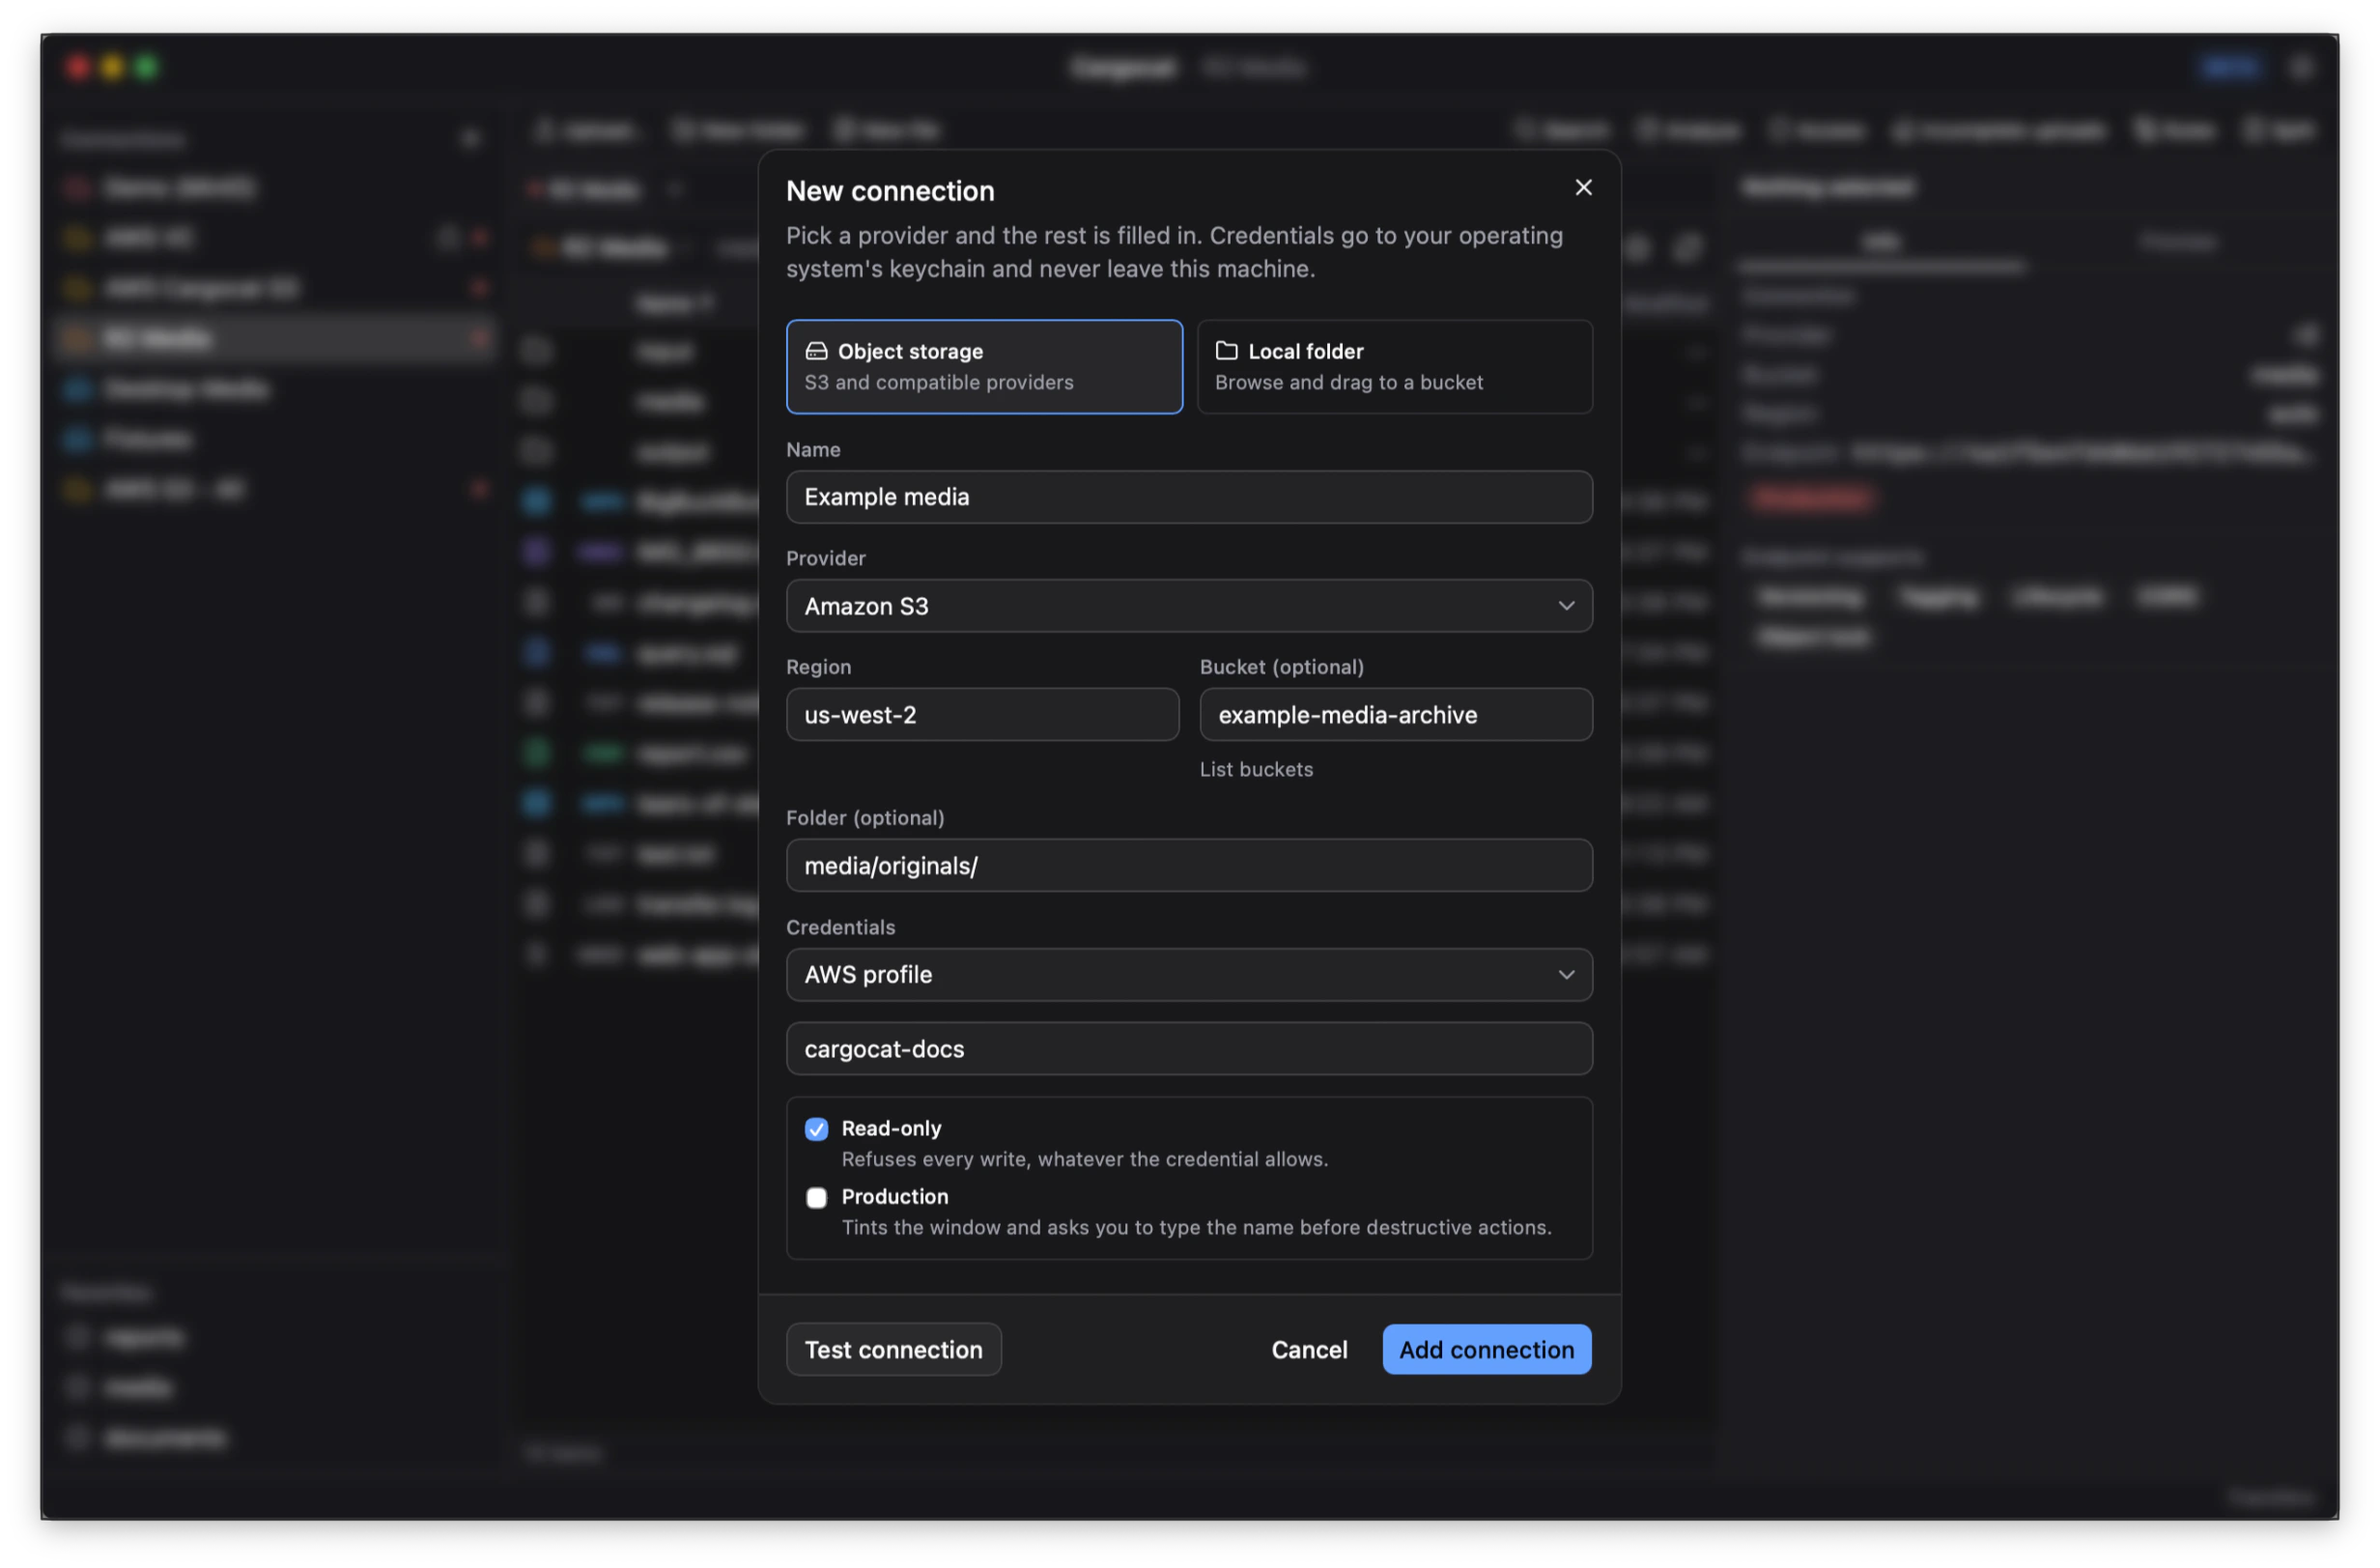Click the profile name field 'cargocat-docs'

[1189, 1049]
